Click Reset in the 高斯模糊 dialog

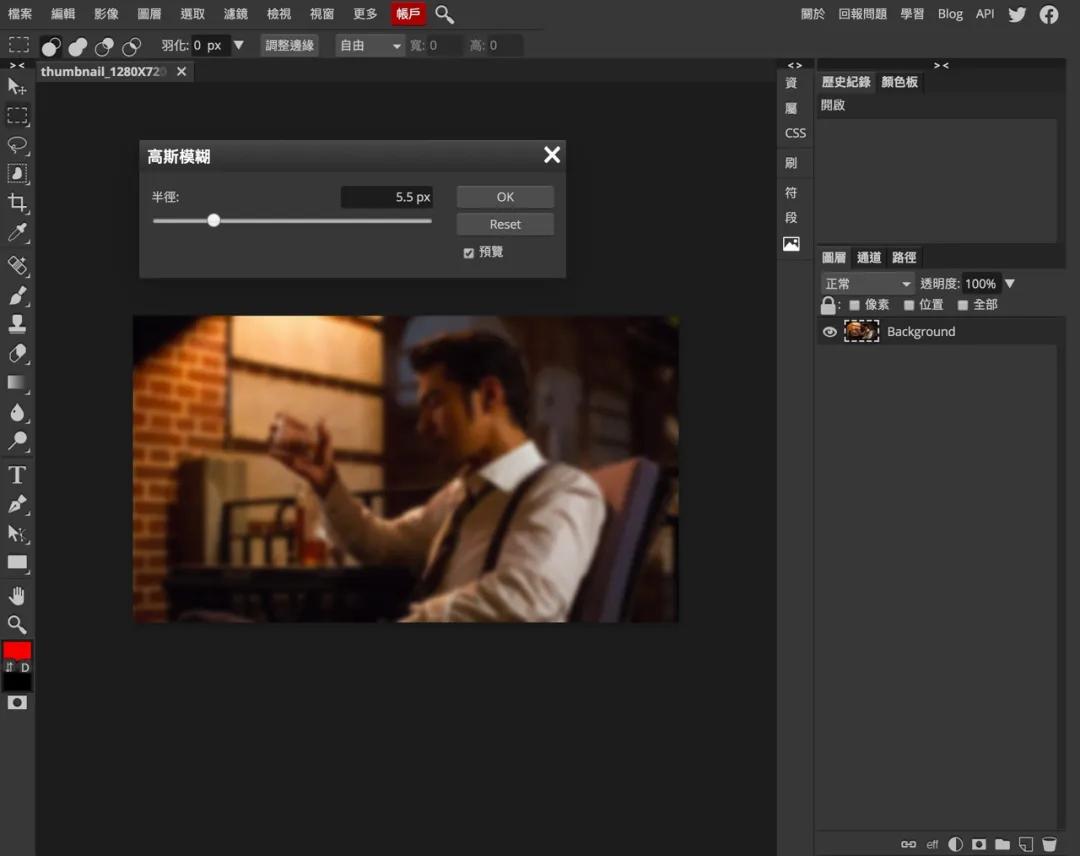(x=504, y=224)
